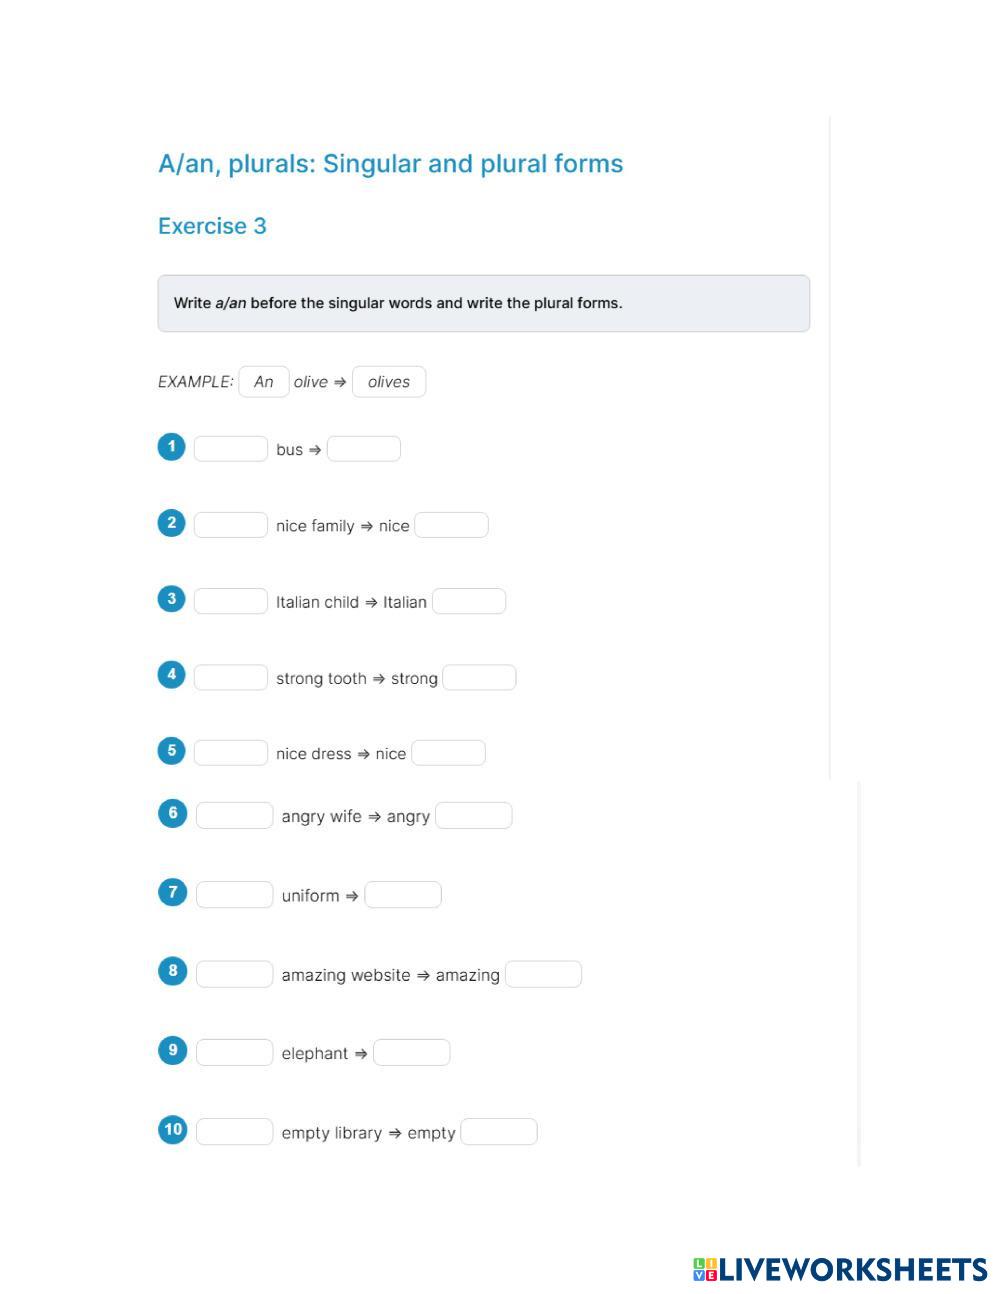Click the Liveworksheets logo
This screenshot has height=1294, width=1000.
tap(840, 1270)
